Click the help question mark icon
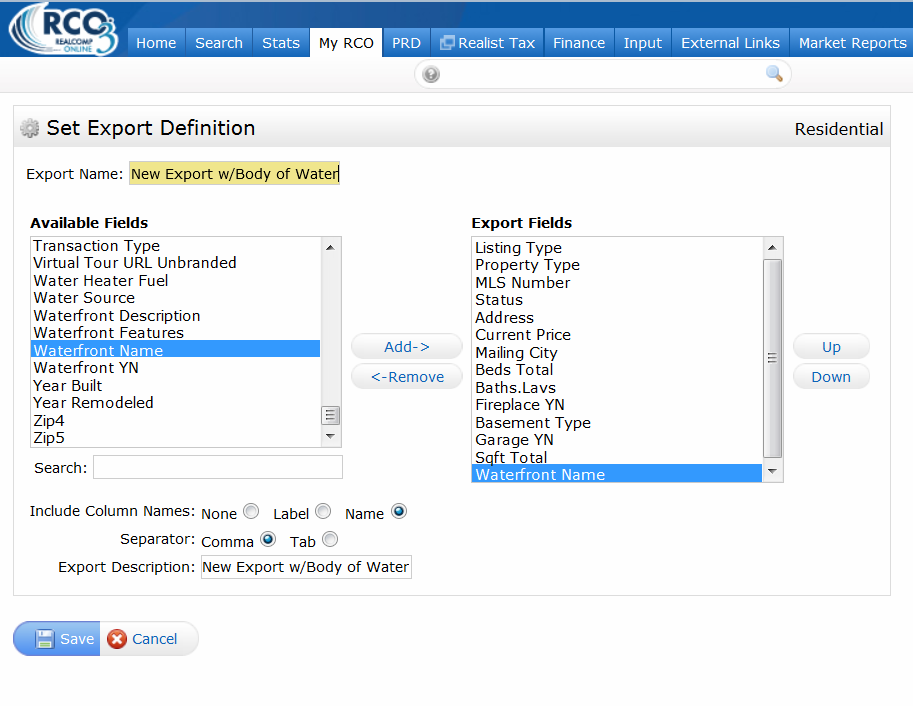Viewport: 913px width, 706px height. pyautogui.click(x=431, y=75)
